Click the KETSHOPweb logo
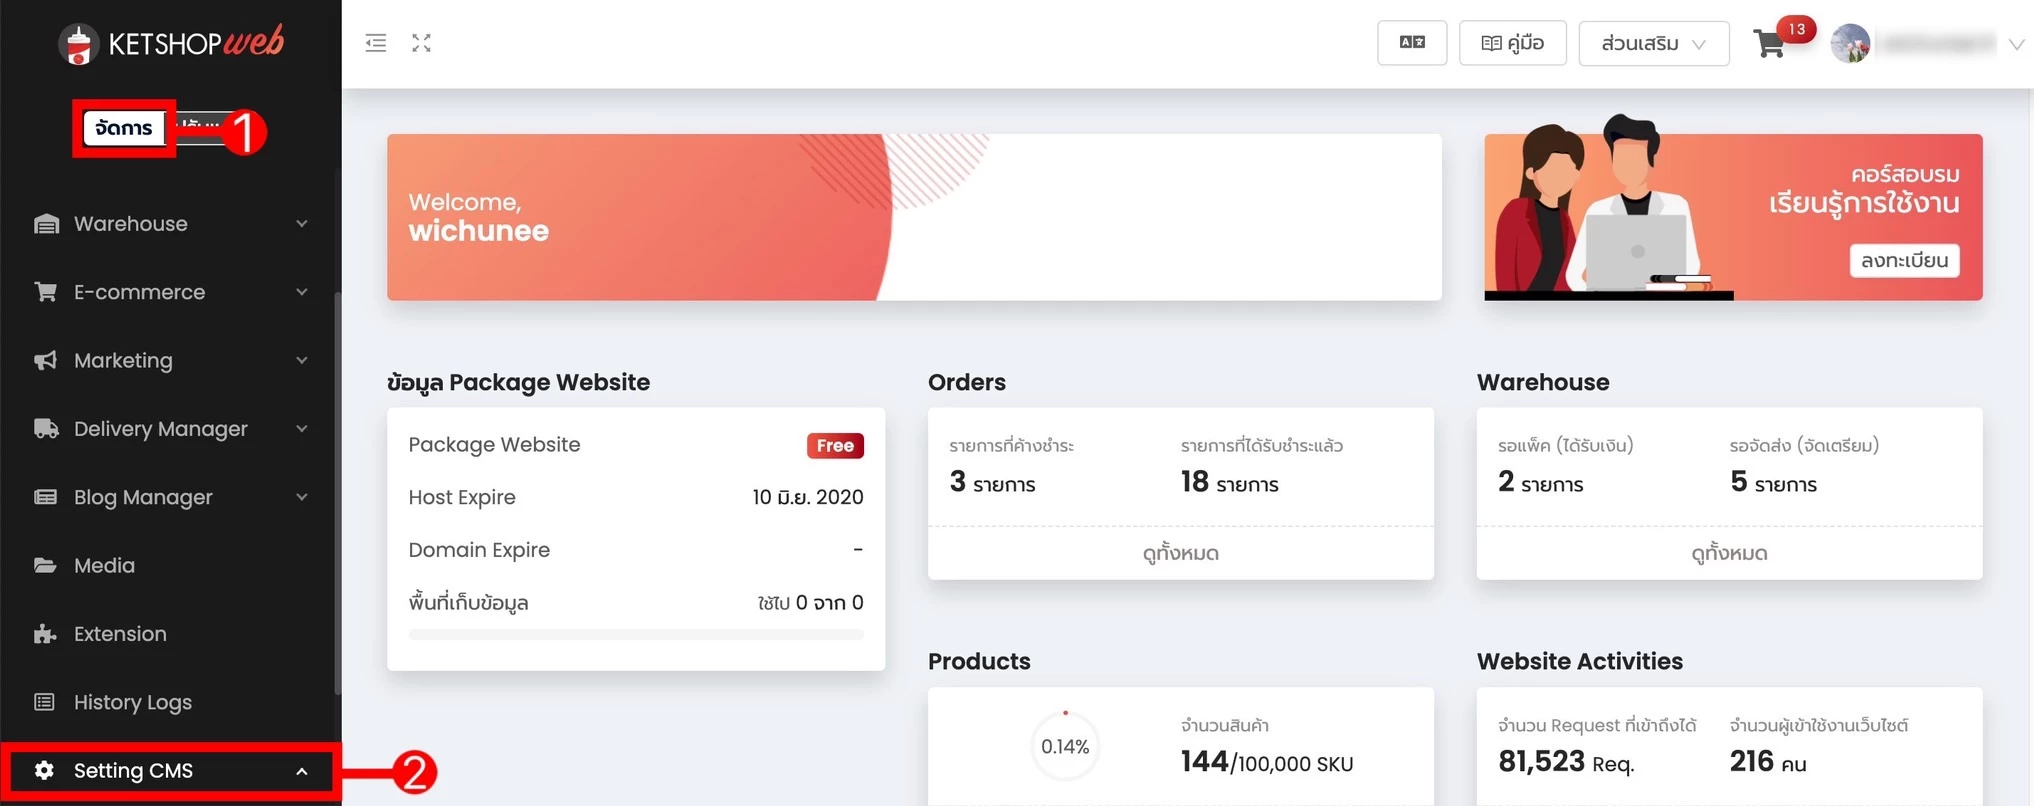Viewport: 2034px width, 806px height. pyautogui.click(x=171, y=43)
